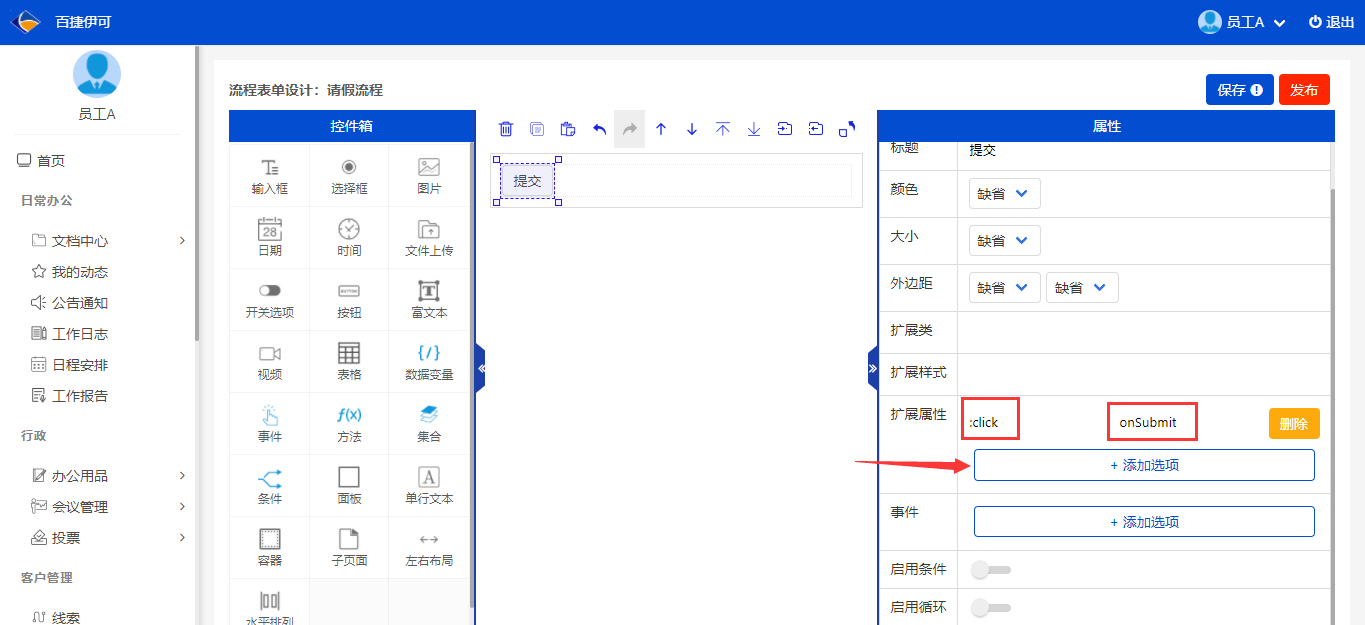Viewport: 1365px width, 625px height.
Task: Pick the 子页面 control from the toolbox
Action: pyautogui.click(x=349, y=548)
